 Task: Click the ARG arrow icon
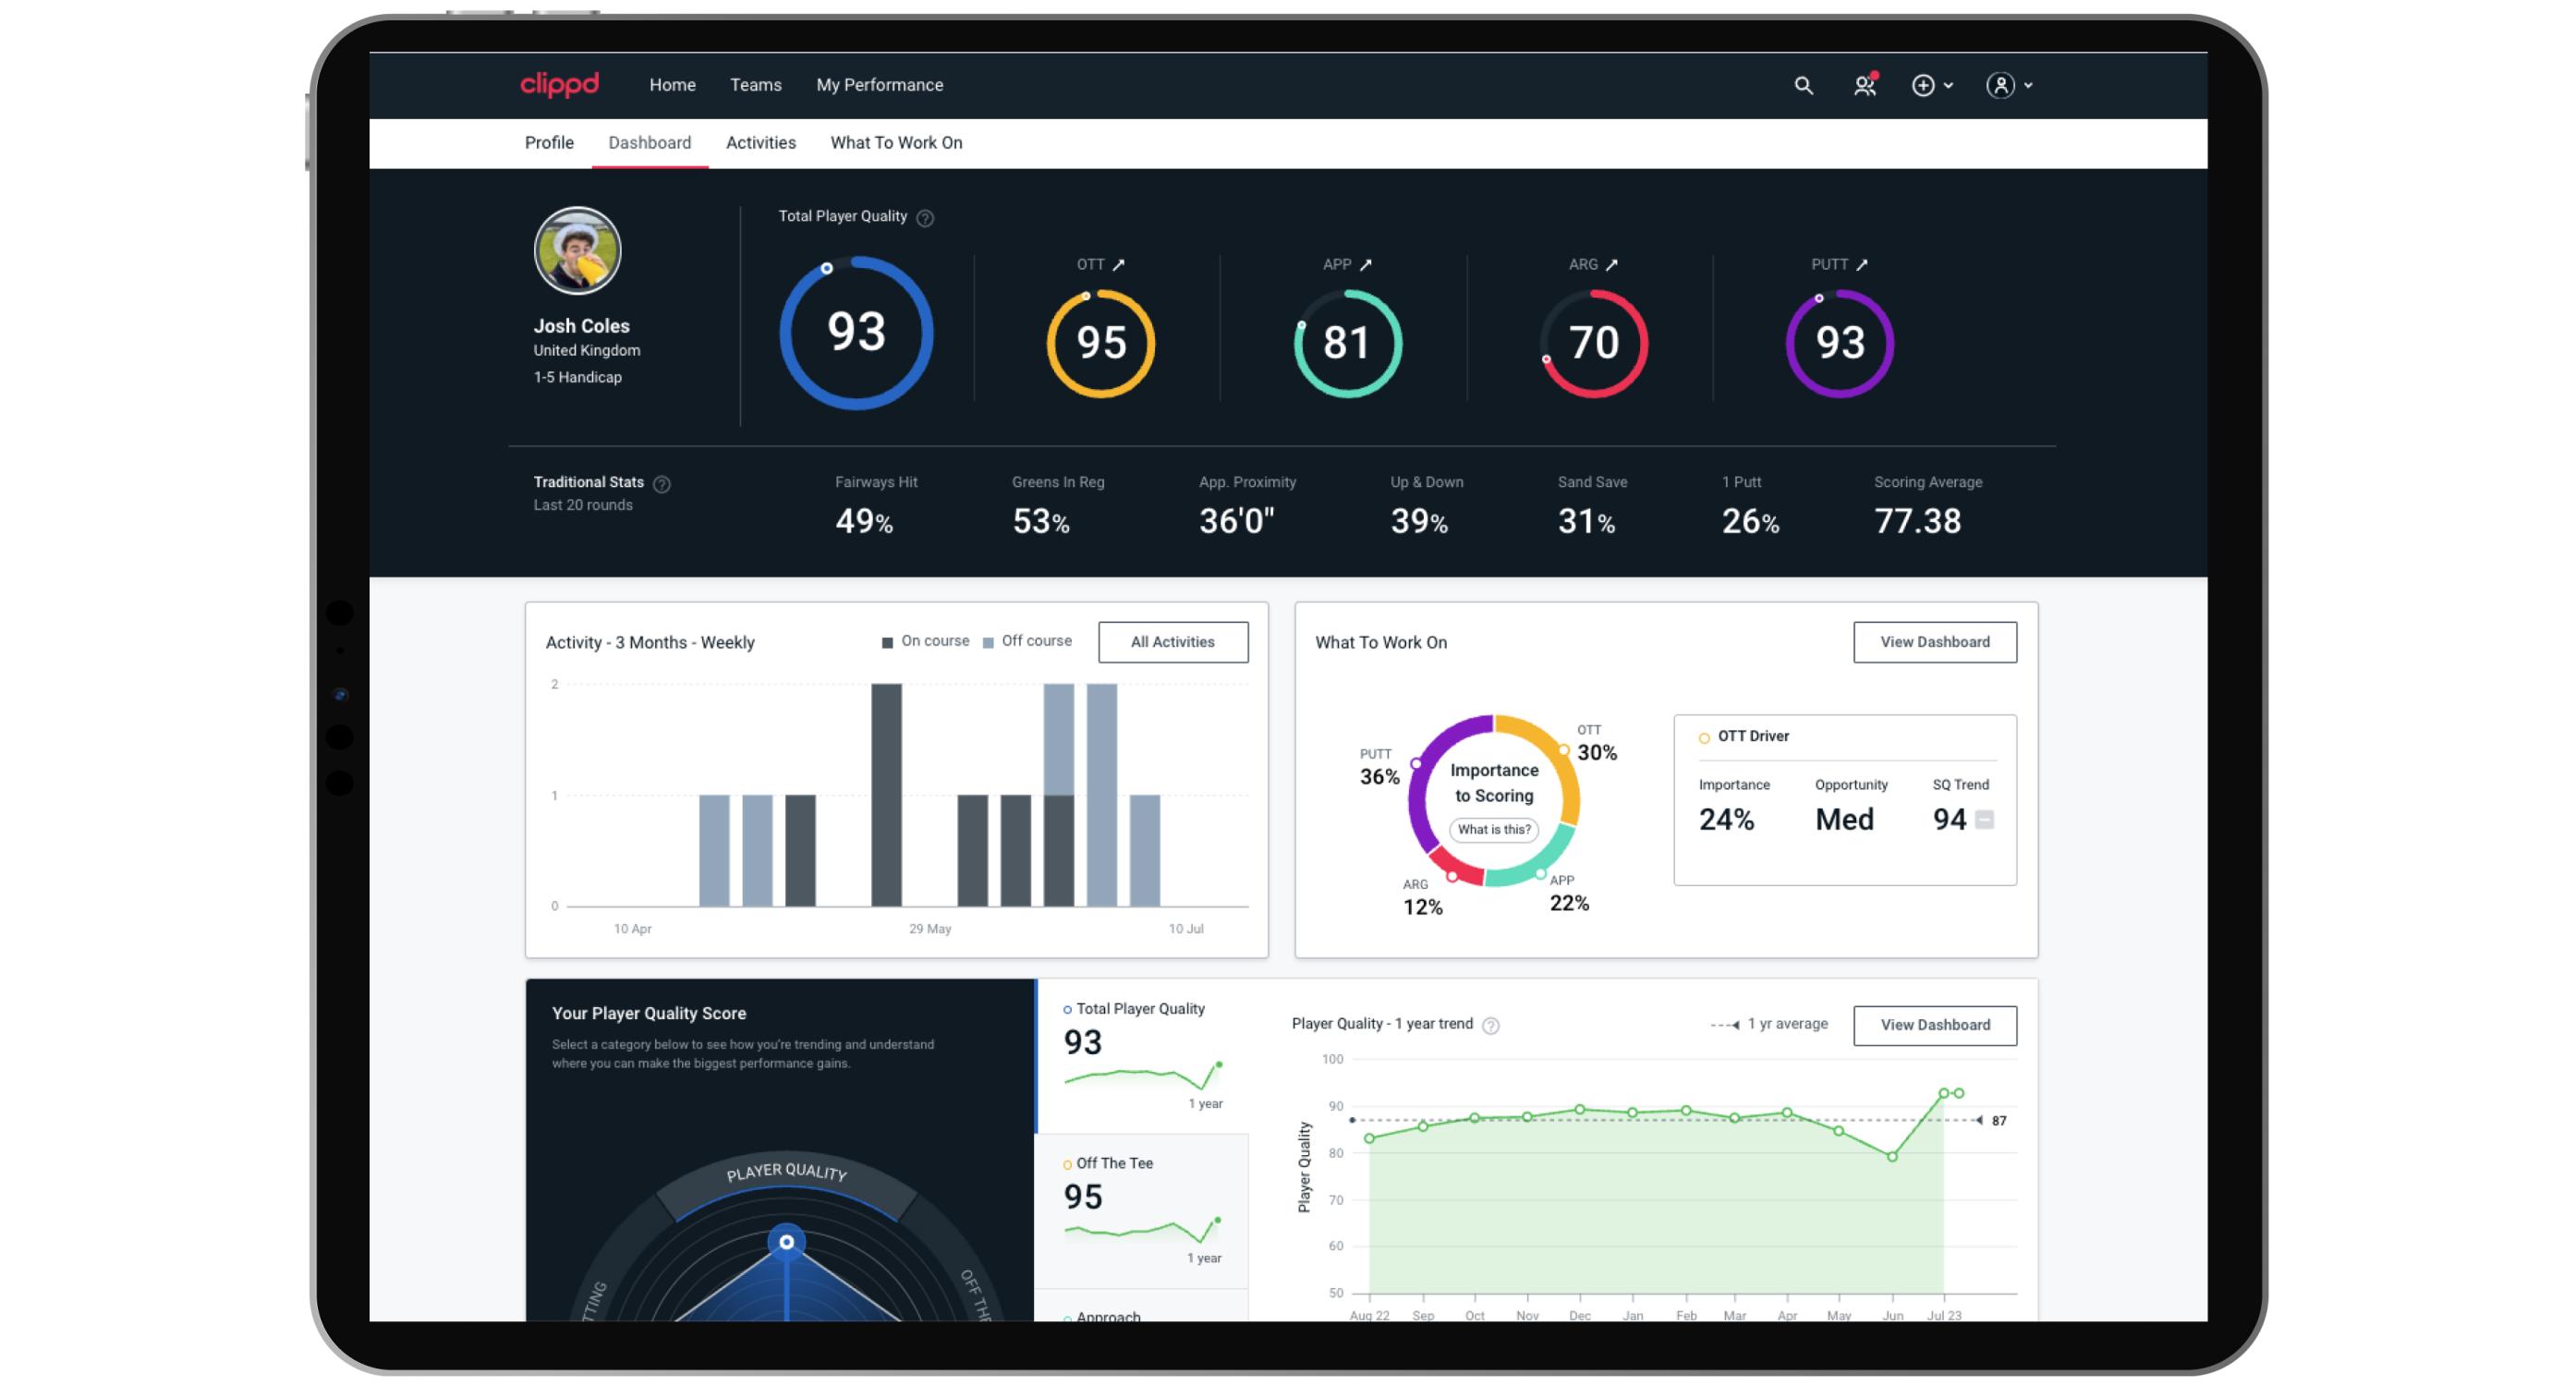(x=1611, y=265)
